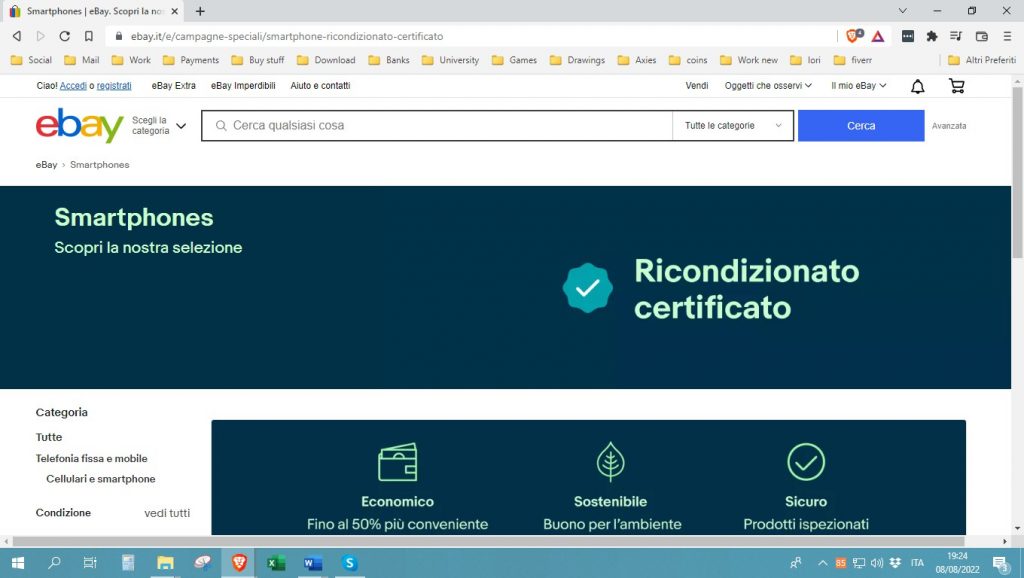
Task: Open Skype from the taskbar
Action: [x=349, y=563]
